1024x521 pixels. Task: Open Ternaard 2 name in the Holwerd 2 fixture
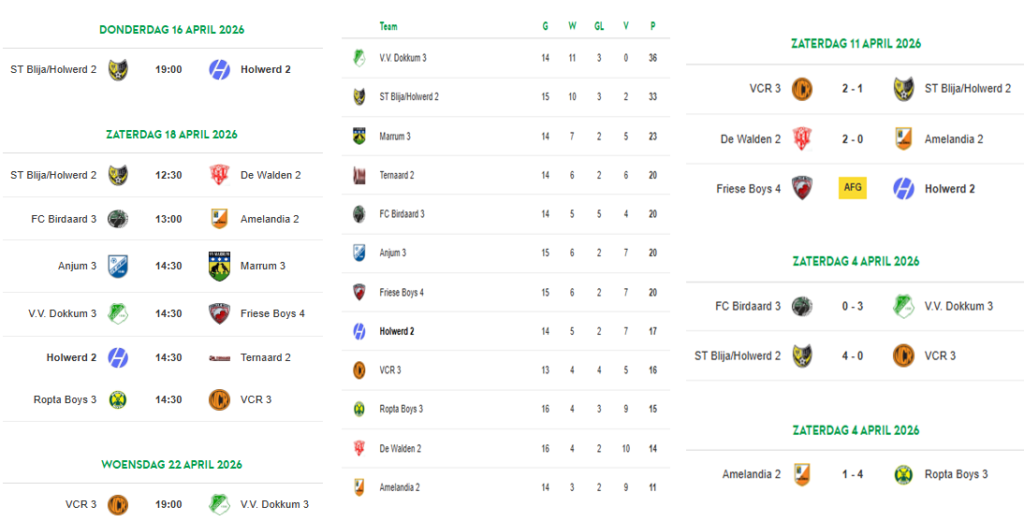(265, 357)
